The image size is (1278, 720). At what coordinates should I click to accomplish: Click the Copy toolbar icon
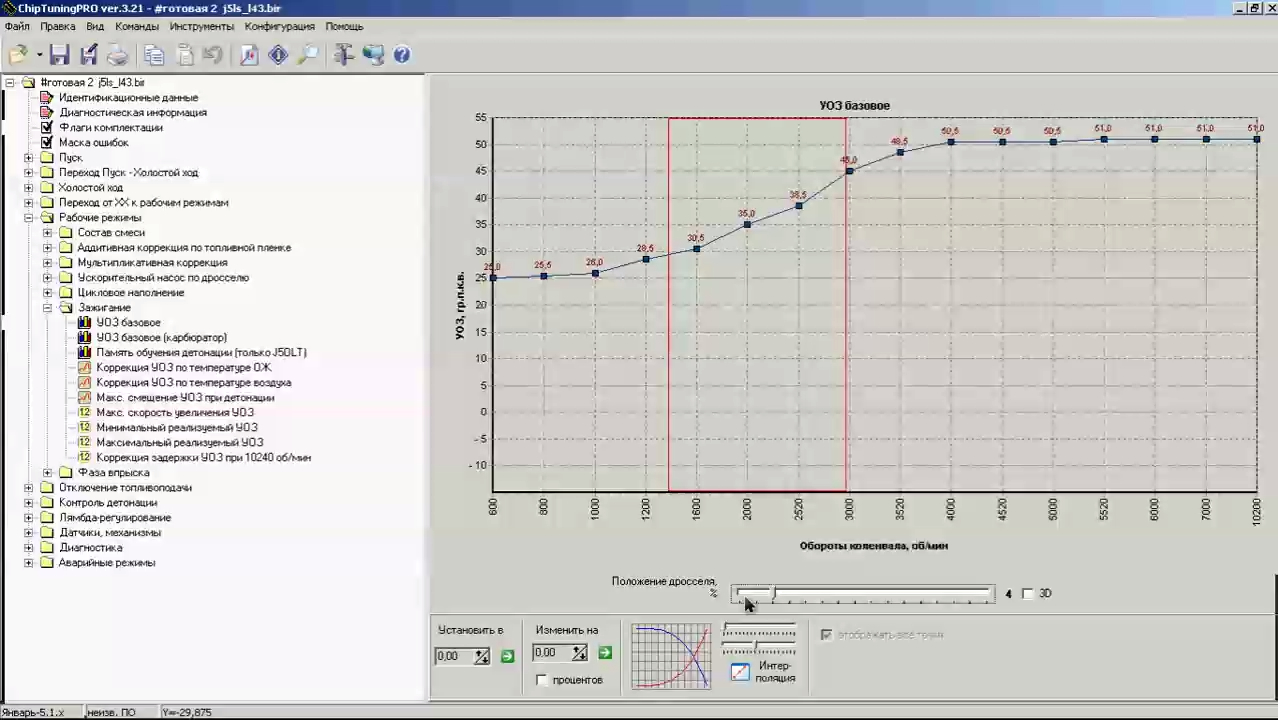[154, 55]
